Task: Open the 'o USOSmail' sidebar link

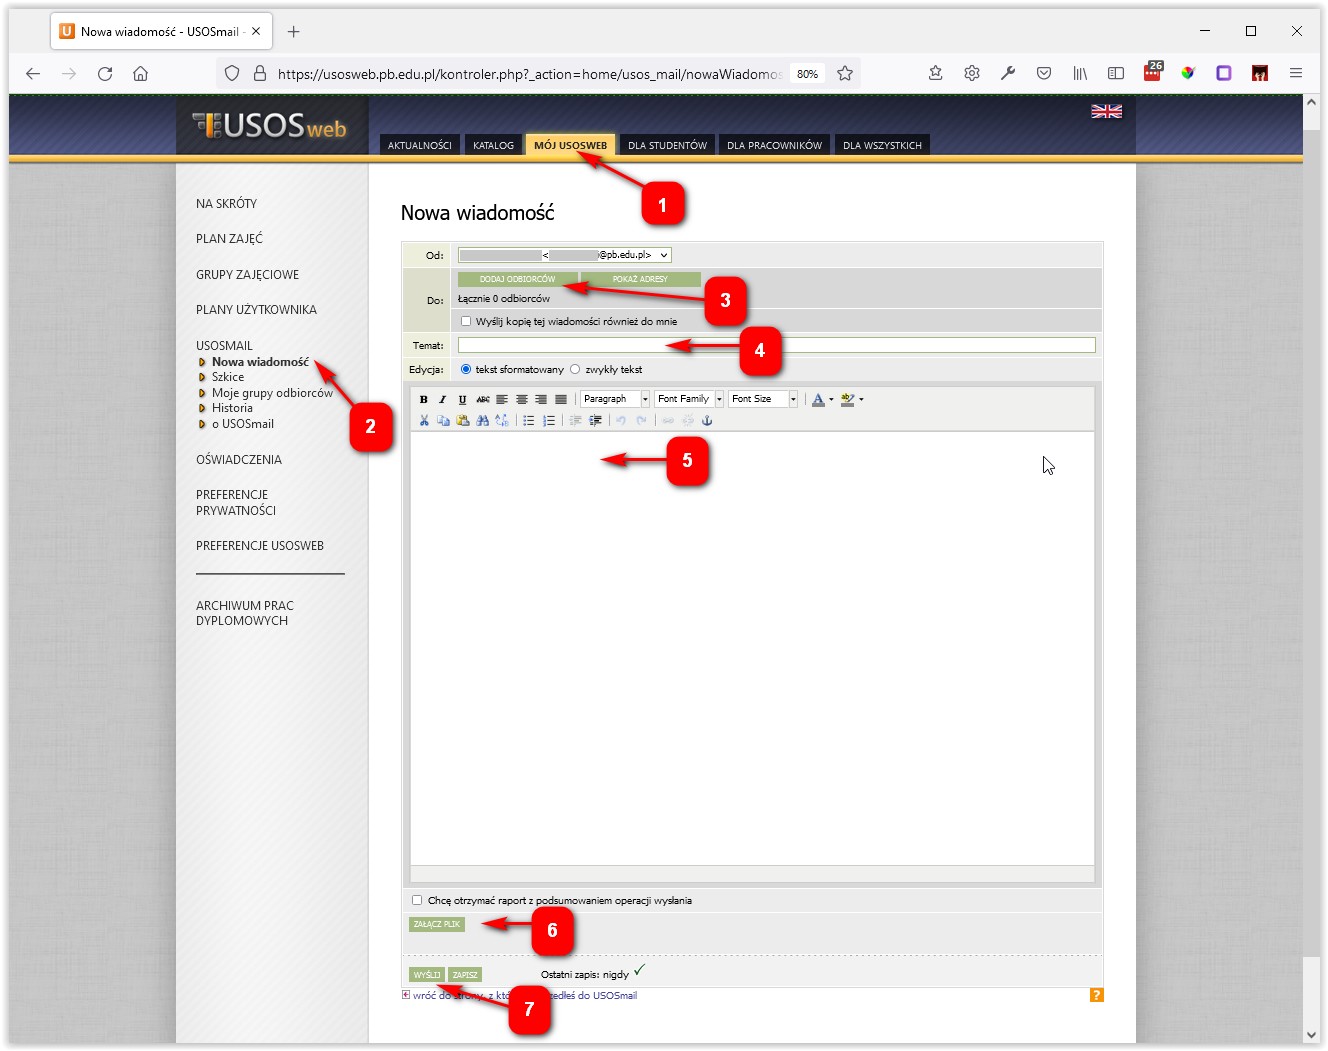Action: (243, 424)
